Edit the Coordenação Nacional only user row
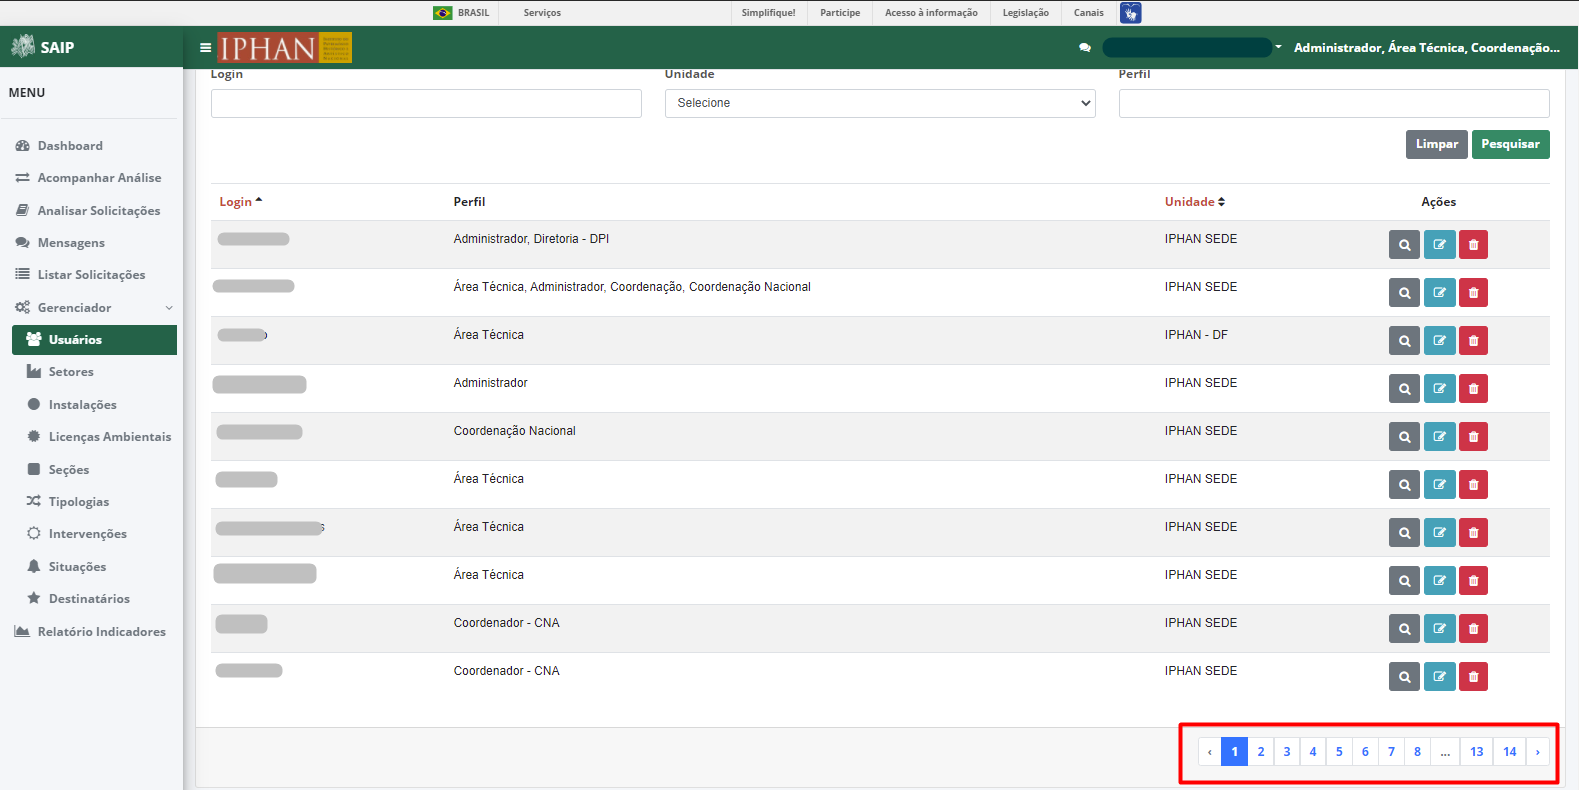The height and width of the screenshot is (790, 1579). pyautogui.click(x=1439, y=437)
